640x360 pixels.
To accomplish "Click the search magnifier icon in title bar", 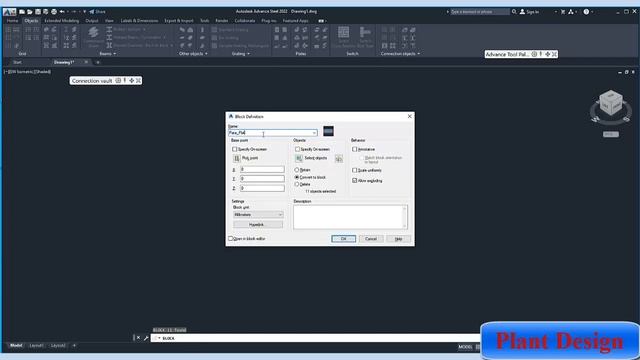I will point(514,12).
